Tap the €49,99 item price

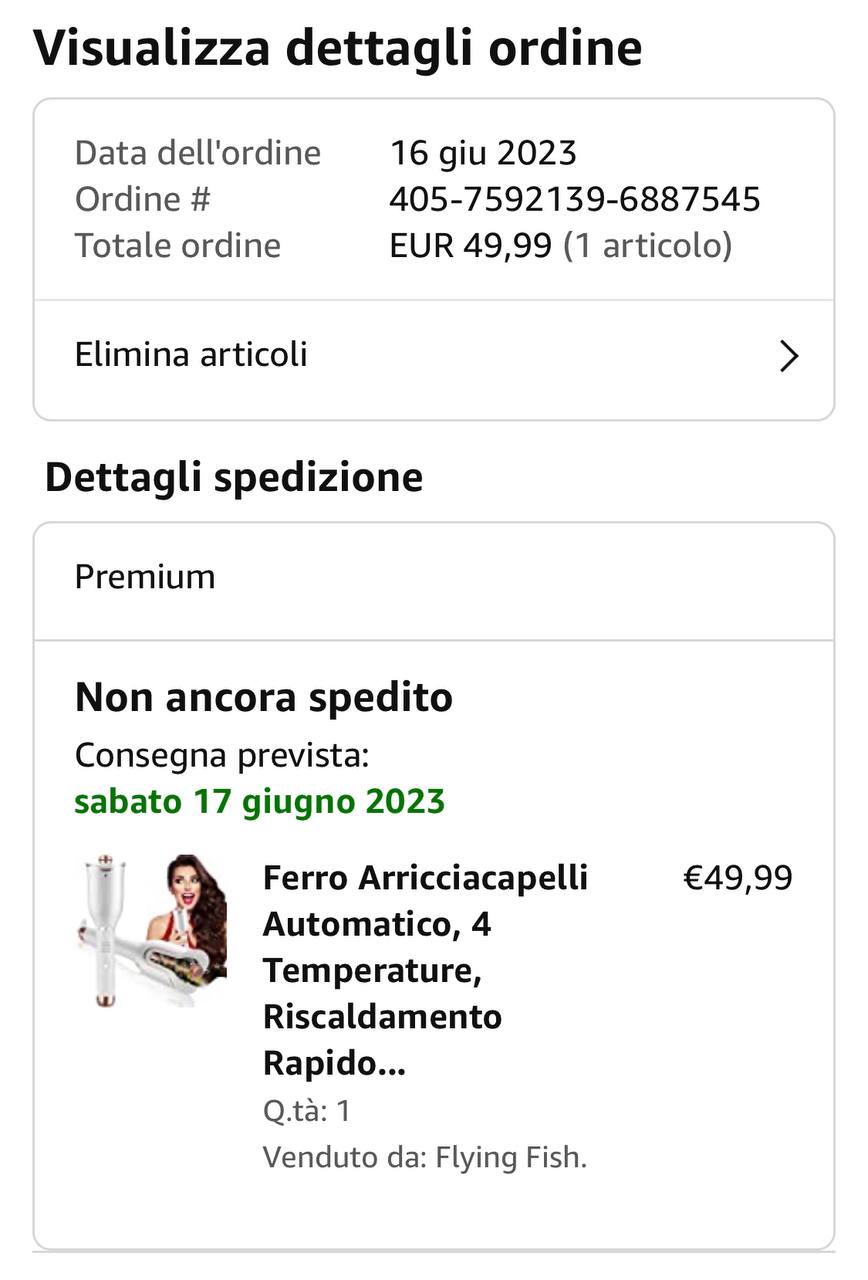click(x=738, y=878)
